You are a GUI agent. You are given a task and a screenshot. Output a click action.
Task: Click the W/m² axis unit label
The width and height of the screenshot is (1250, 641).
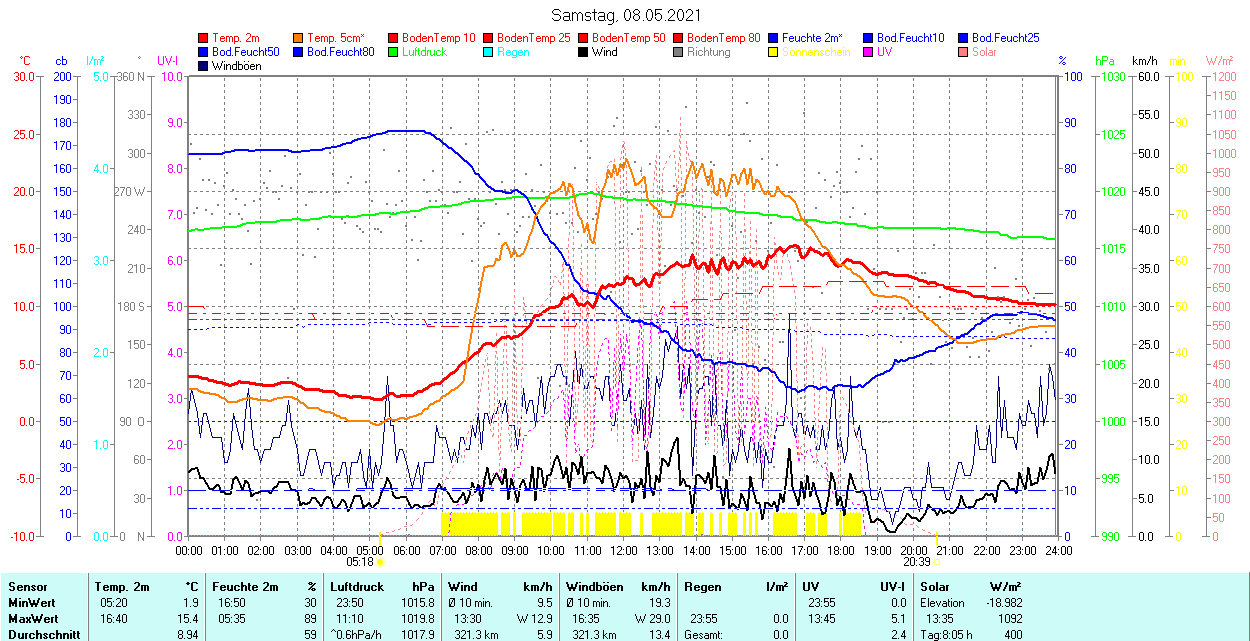pyautogui.click(x=1221, y=61)
